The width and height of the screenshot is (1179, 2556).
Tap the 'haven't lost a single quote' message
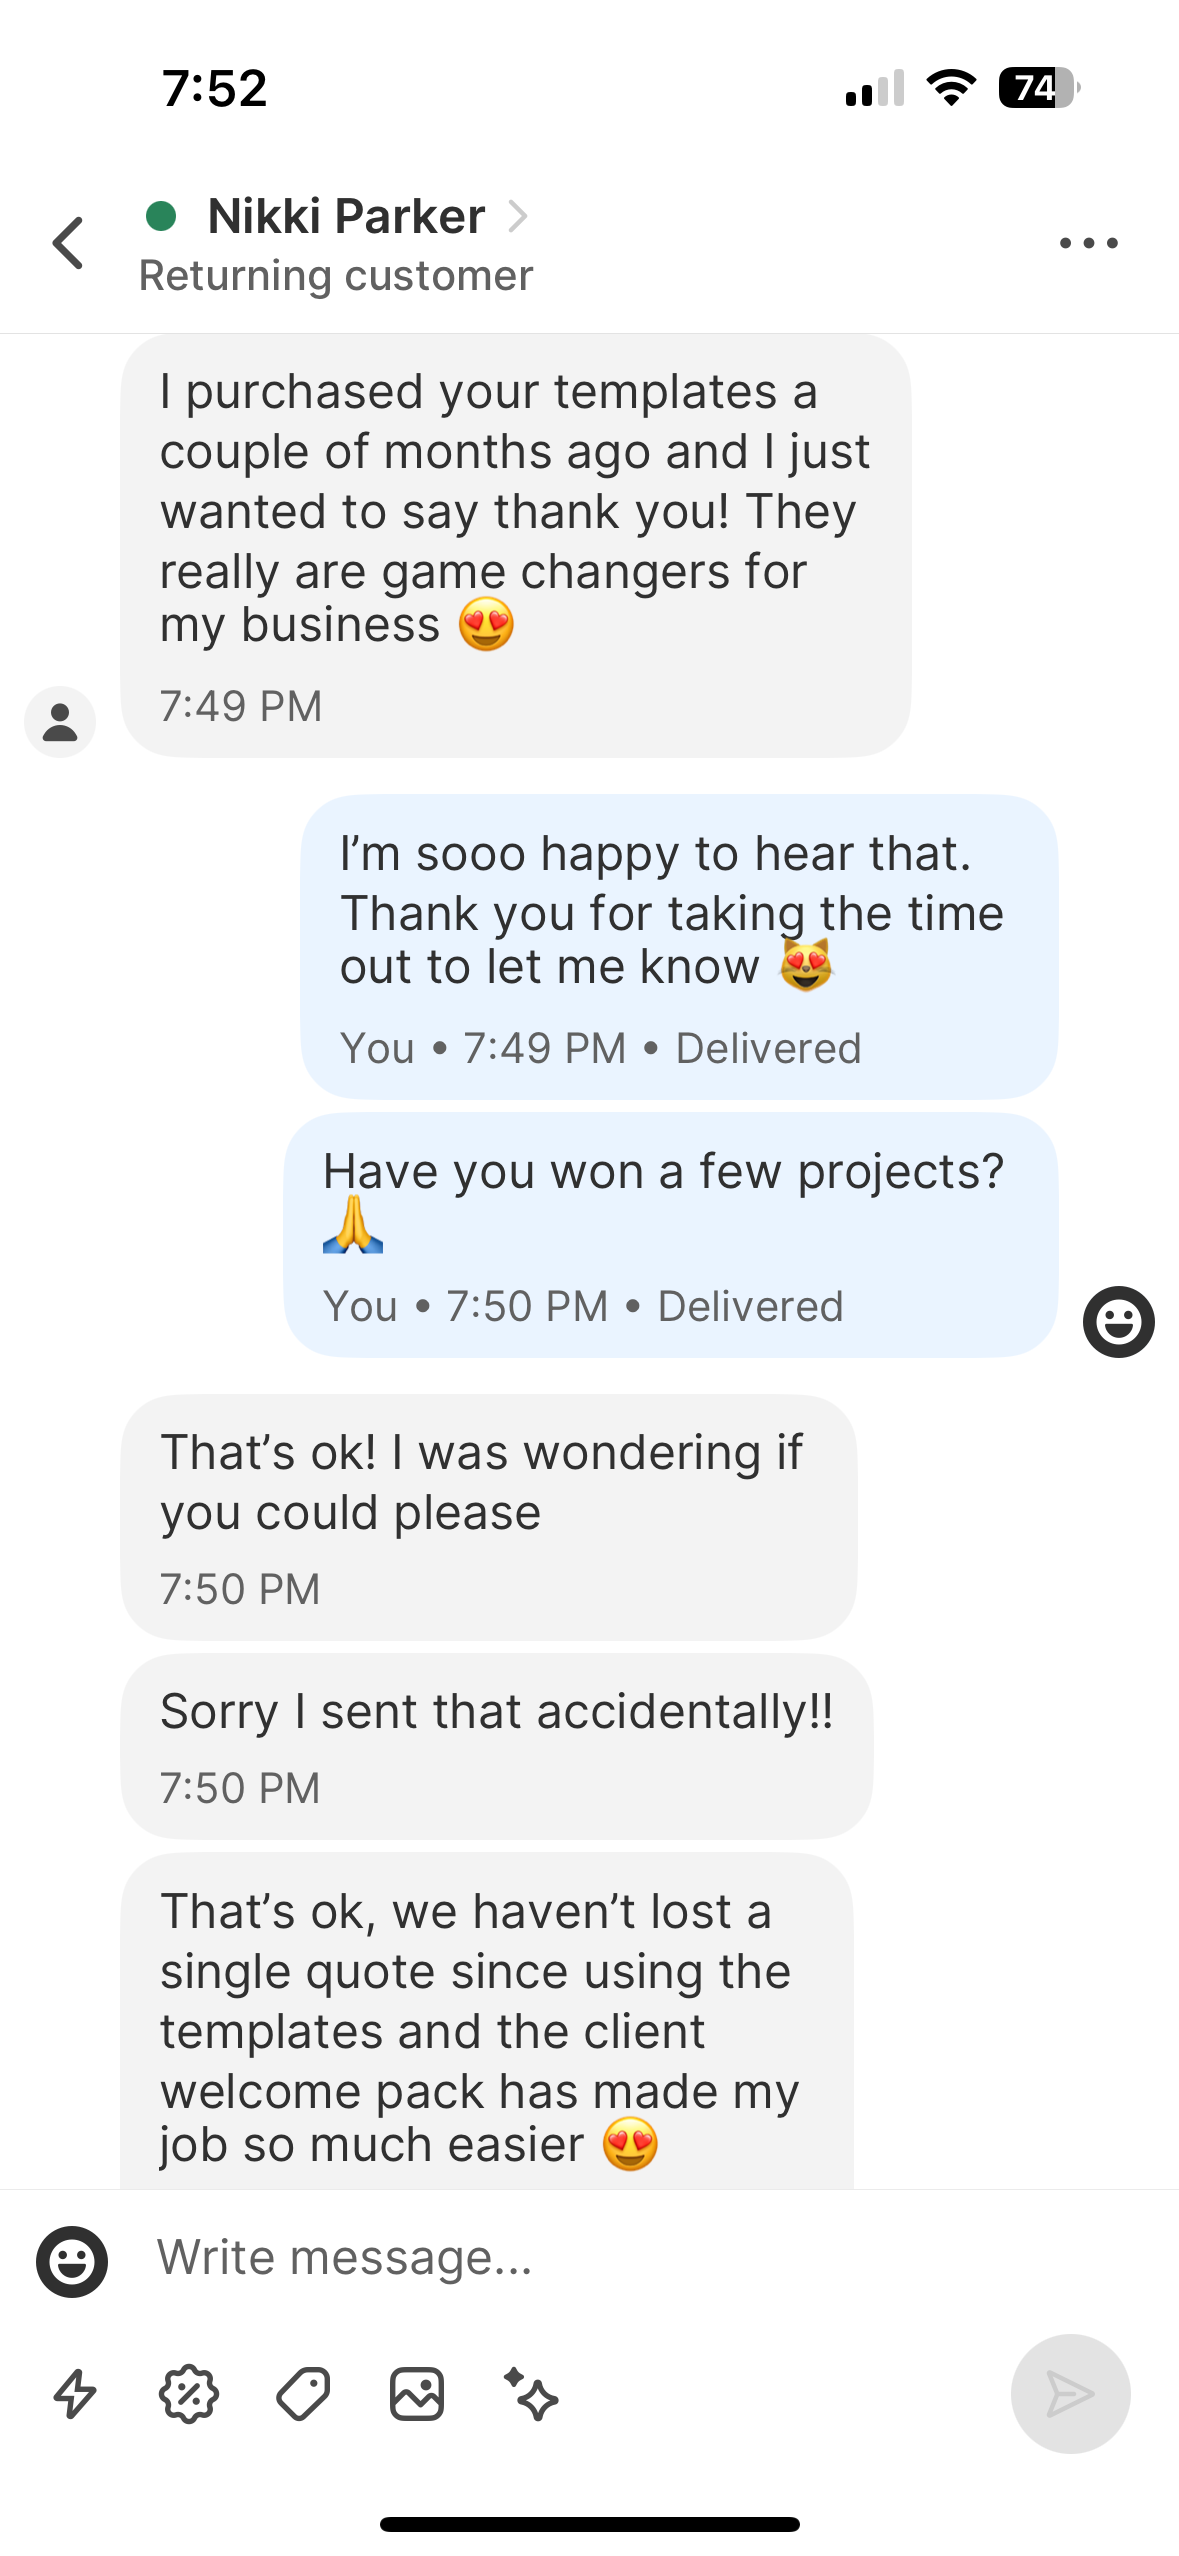click(x=486, y=2022)
